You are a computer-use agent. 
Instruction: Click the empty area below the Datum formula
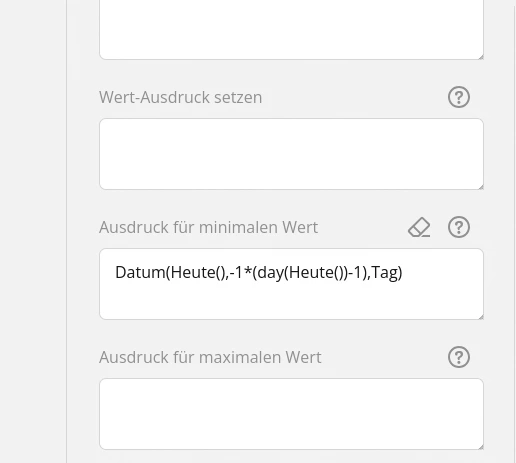pyautogui.click(x=291, y=302)
